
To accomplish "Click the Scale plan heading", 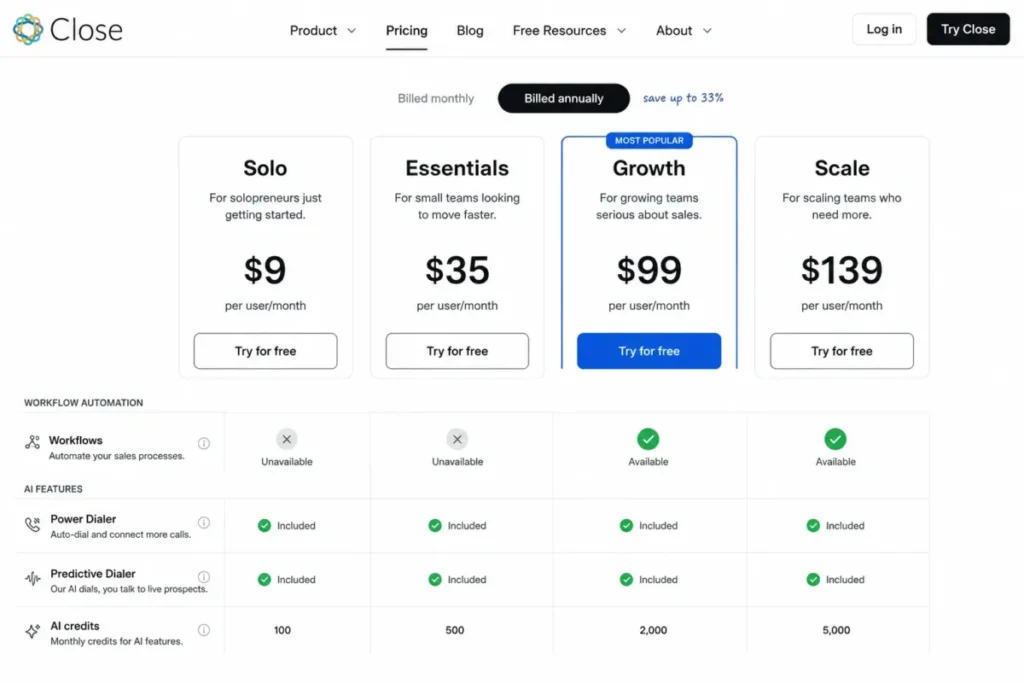I will (x=842, y=168).
